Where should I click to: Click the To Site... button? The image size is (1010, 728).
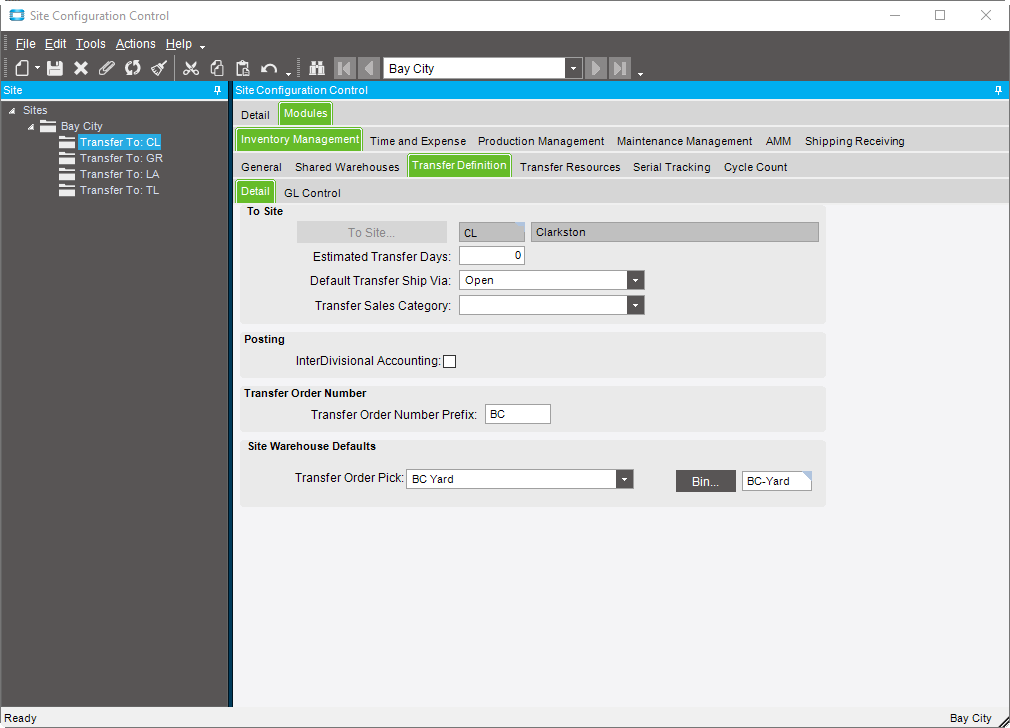point(372,233)
